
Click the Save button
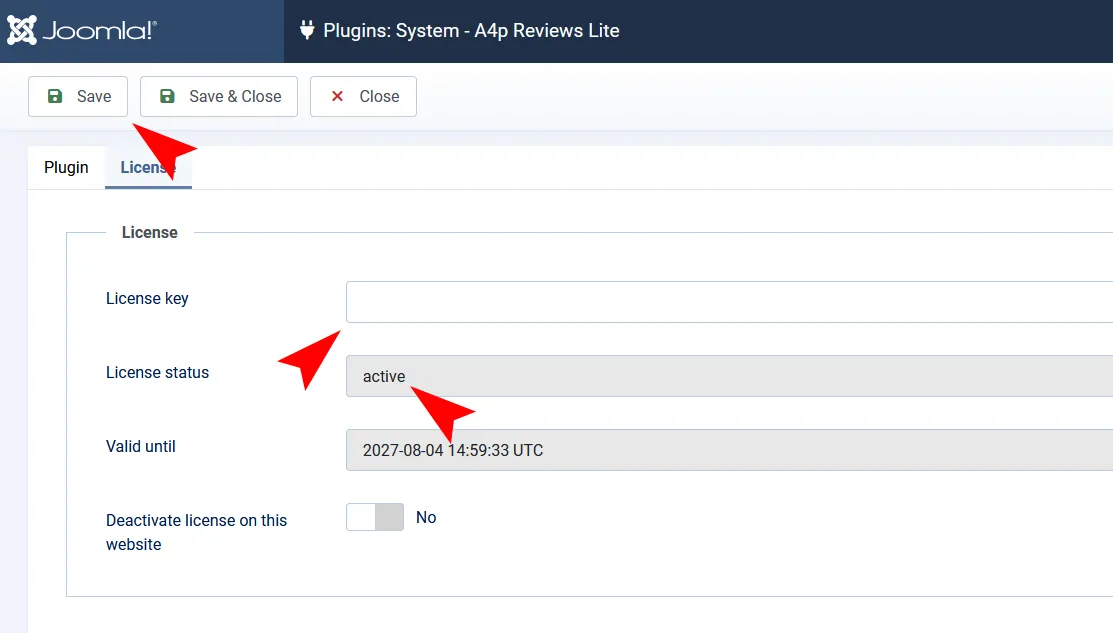tap(78, 97)
